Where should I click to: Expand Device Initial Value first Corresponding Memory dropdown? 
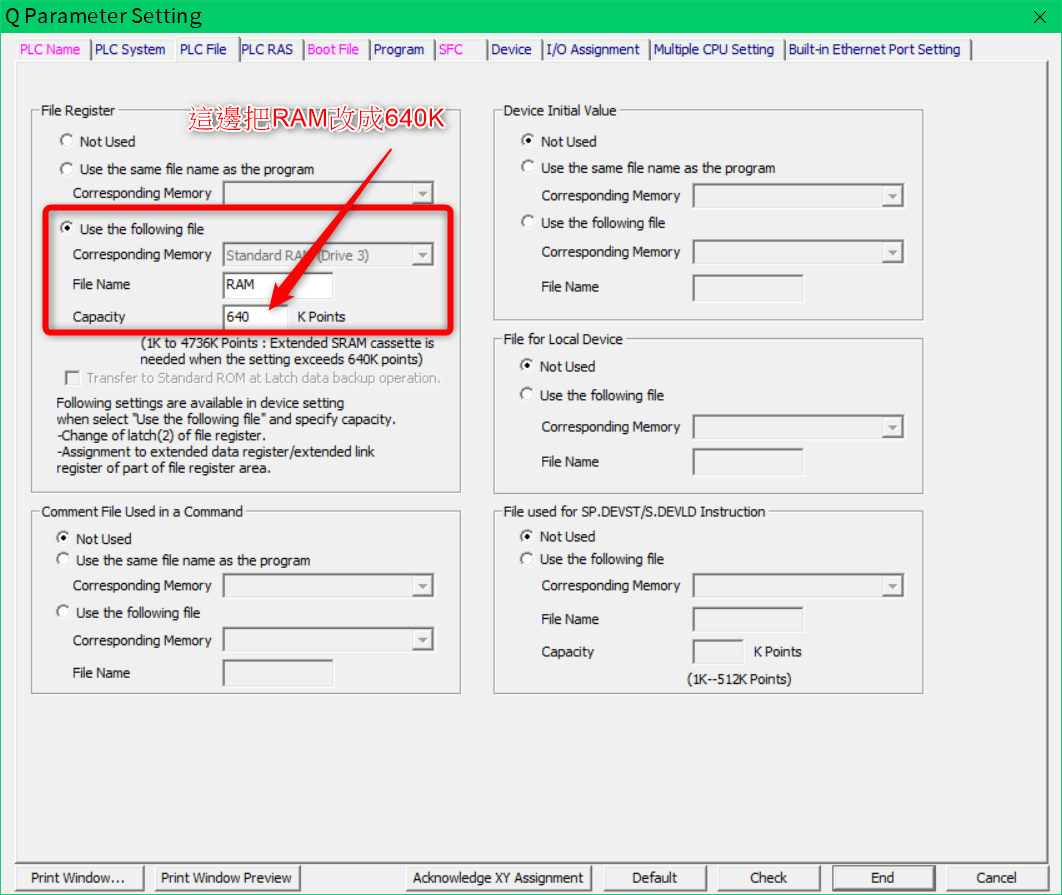pyautogui.click(x=892, y=197)
